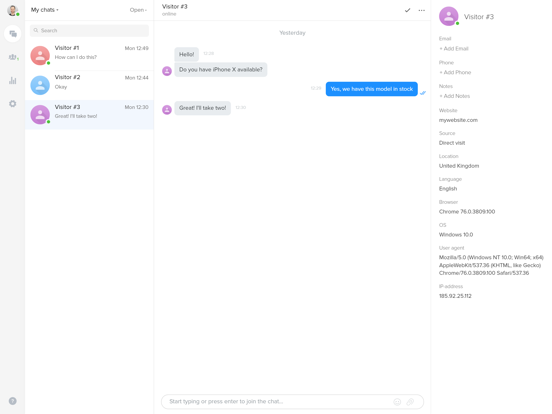Open the Visitor #1 conversation
The width and height of the screenshot is (552, 414).
[x=89, y=55]
